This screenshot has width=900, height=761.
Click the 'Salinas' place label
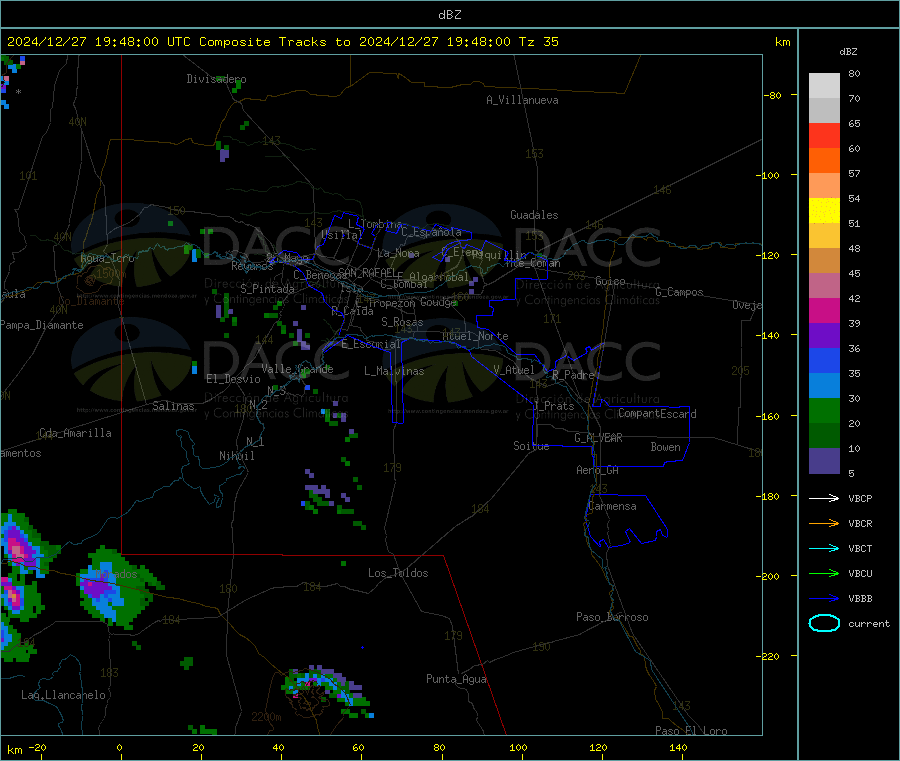coord(173,406)
